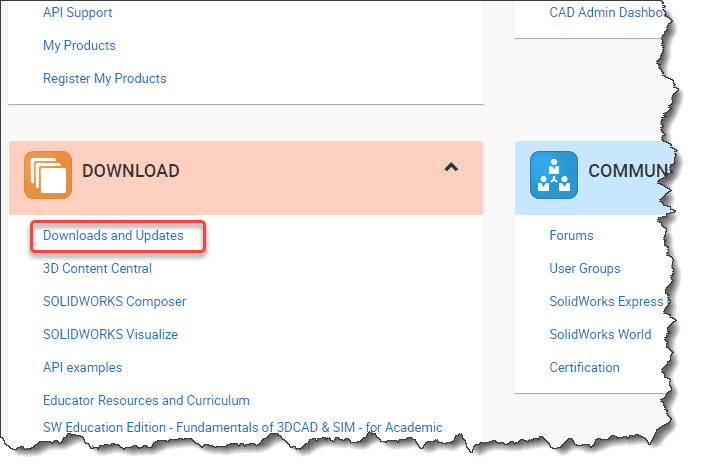Click the orange Download section icon
This screenshot has width=703, height=476.
tap(48, 175)
